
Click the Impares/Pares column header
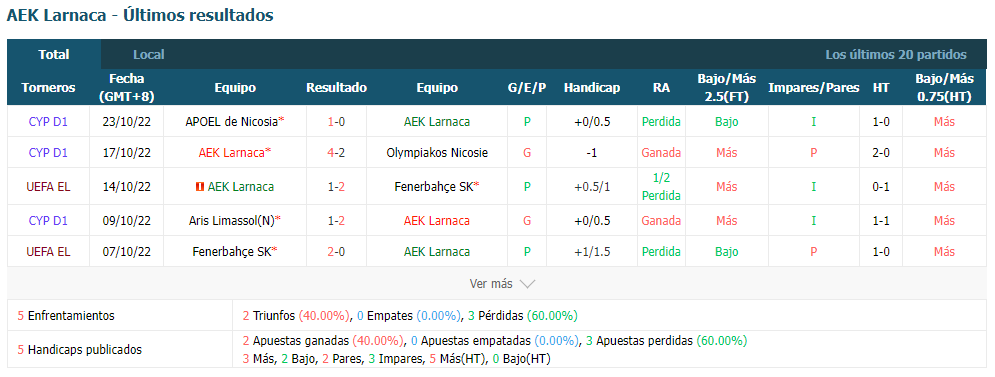tap(814, 88)
